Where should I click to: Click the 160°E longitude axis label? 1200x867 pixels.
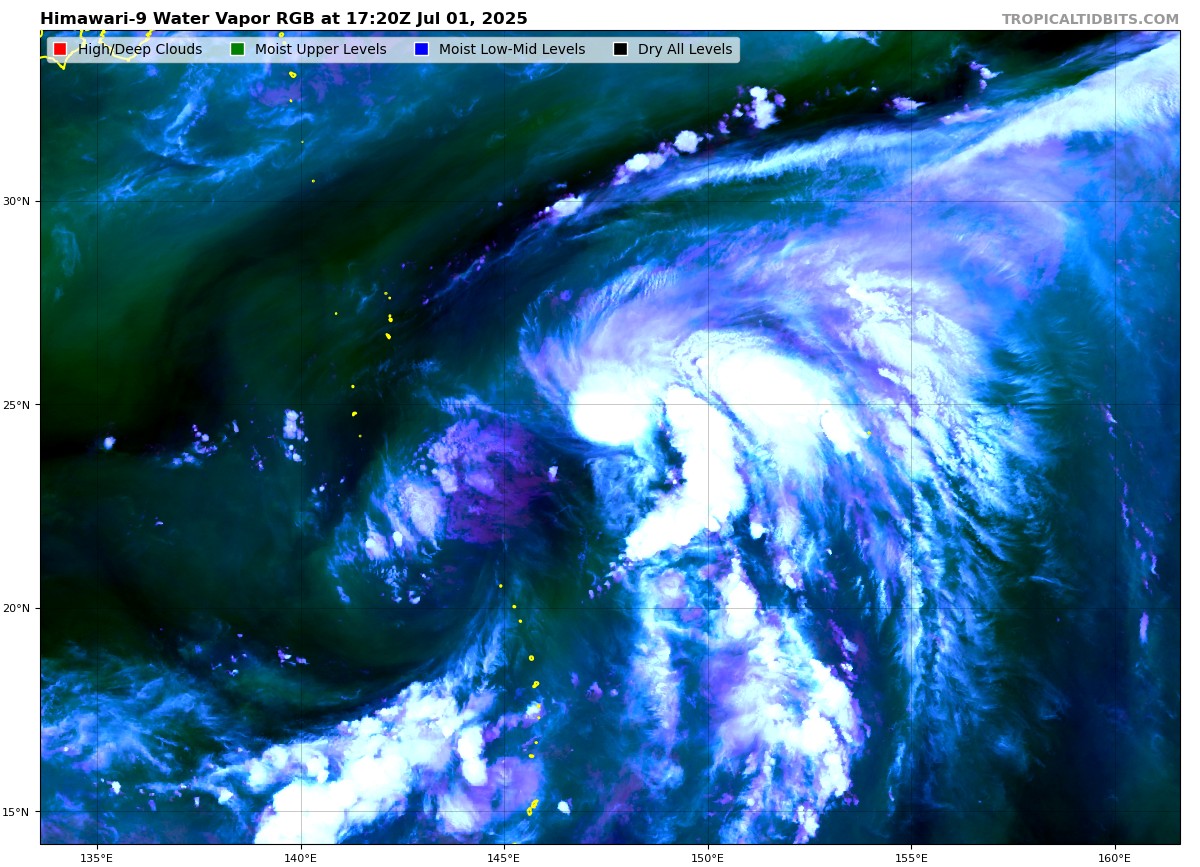pos(1114,857)
